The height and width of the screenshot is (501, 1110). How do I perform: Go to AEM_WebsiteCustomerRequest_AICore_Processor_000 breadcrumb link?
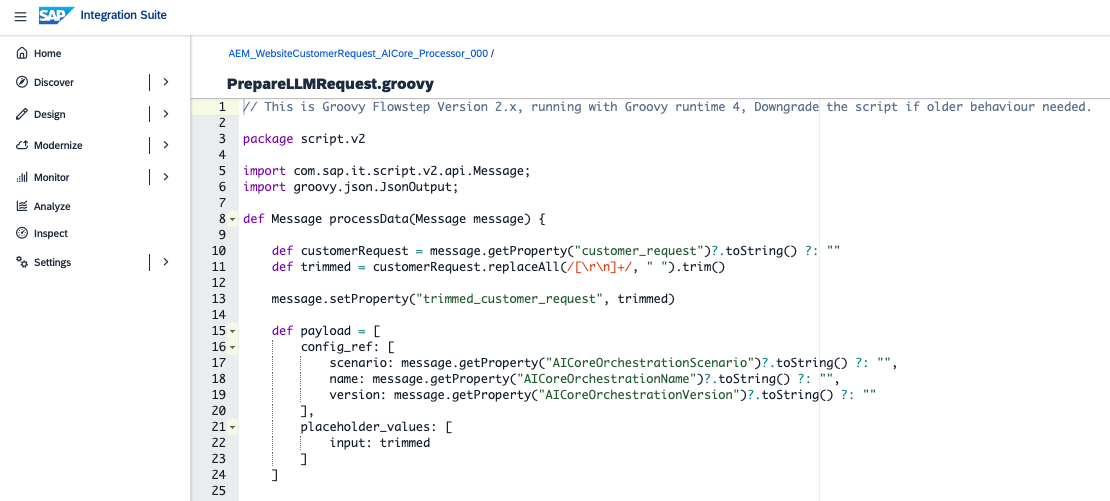point(358,53)
